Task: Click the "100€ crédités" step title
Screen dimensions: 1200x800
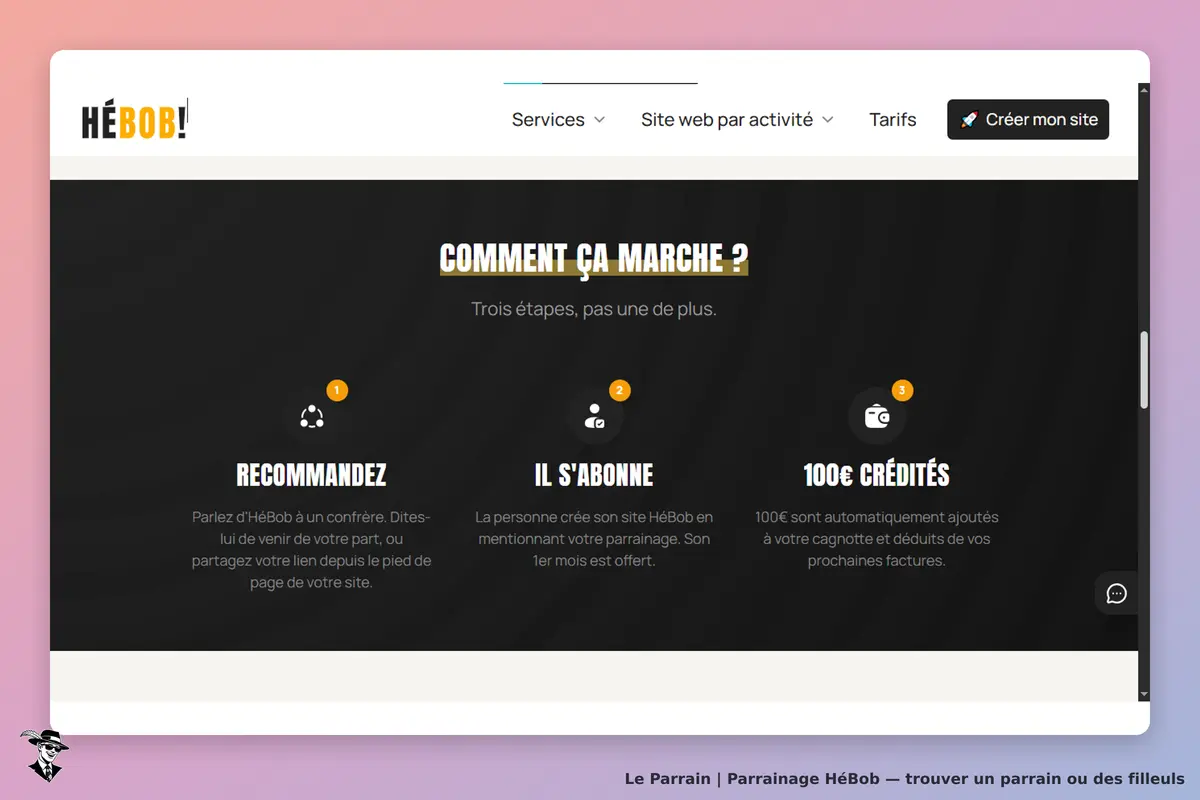Action: (877, 474)
